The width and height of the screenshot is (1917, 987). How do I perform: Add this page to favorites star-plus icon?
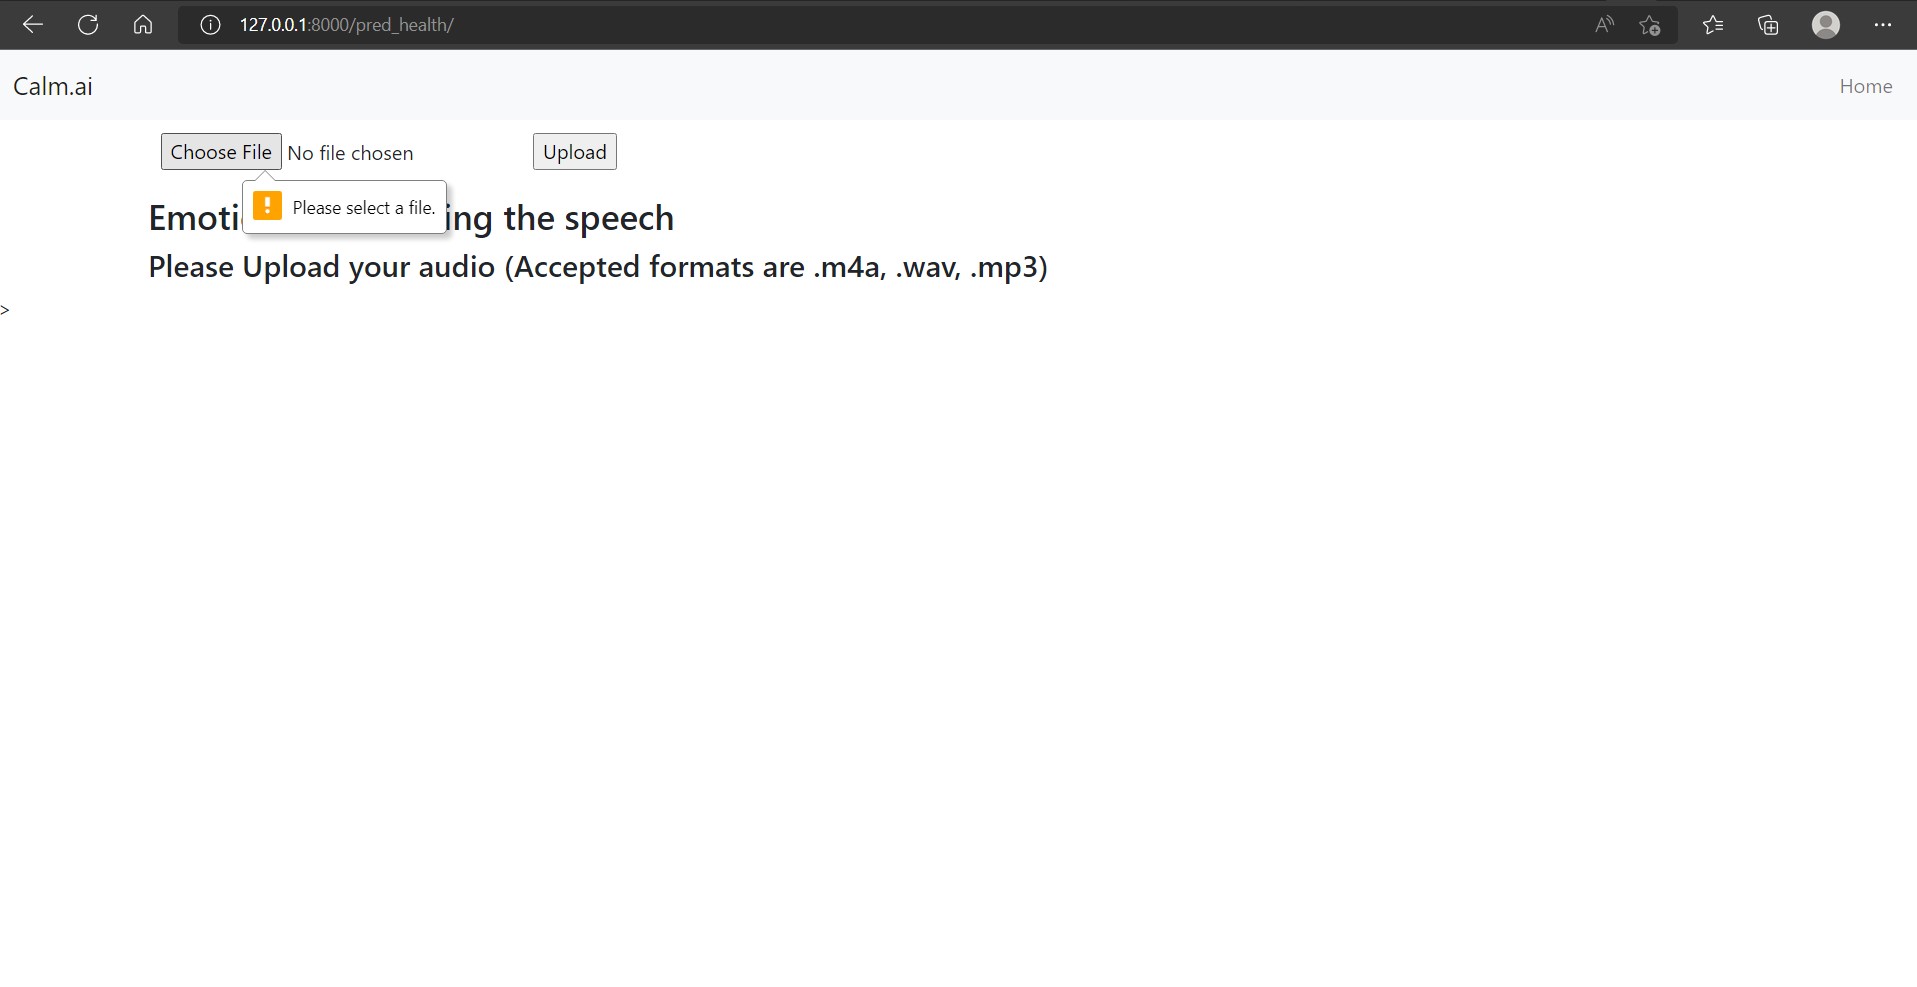tap(1650, 25)
